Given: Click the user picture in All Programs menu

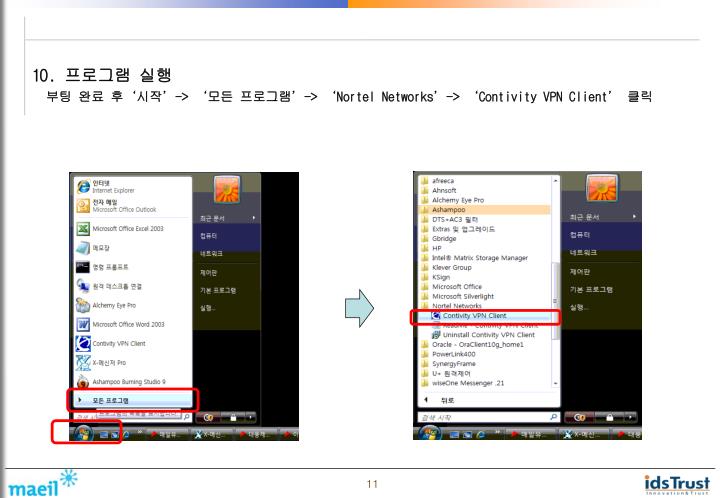Looking at the screenshot, I should click(602, 188).
